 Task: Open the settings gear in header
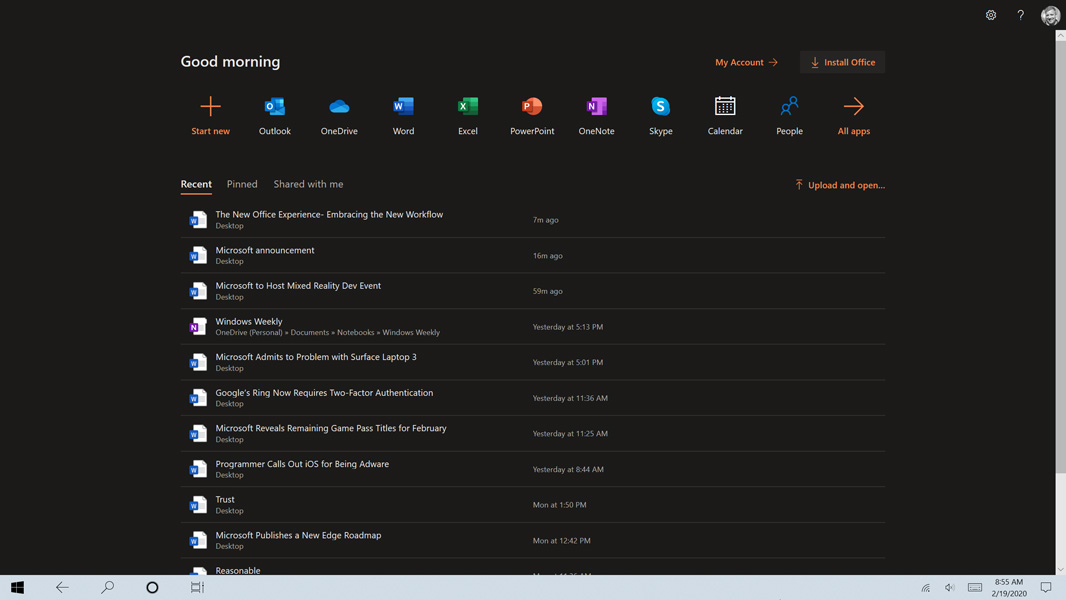[991, 15]
